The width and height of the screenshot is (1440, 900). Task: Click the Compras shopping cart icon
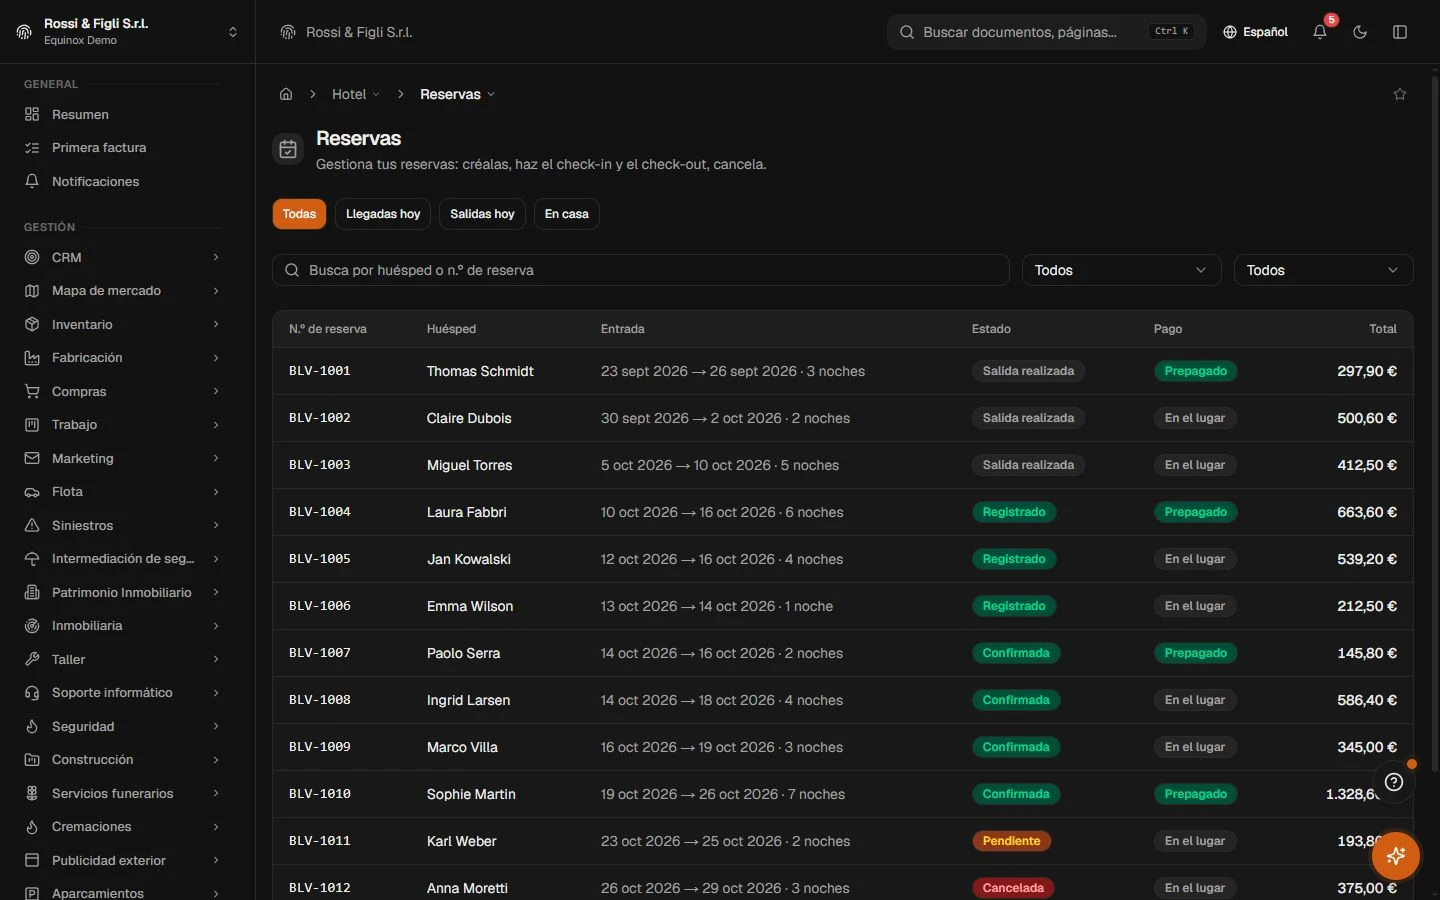pyautogui.click(x=32, y=391)
